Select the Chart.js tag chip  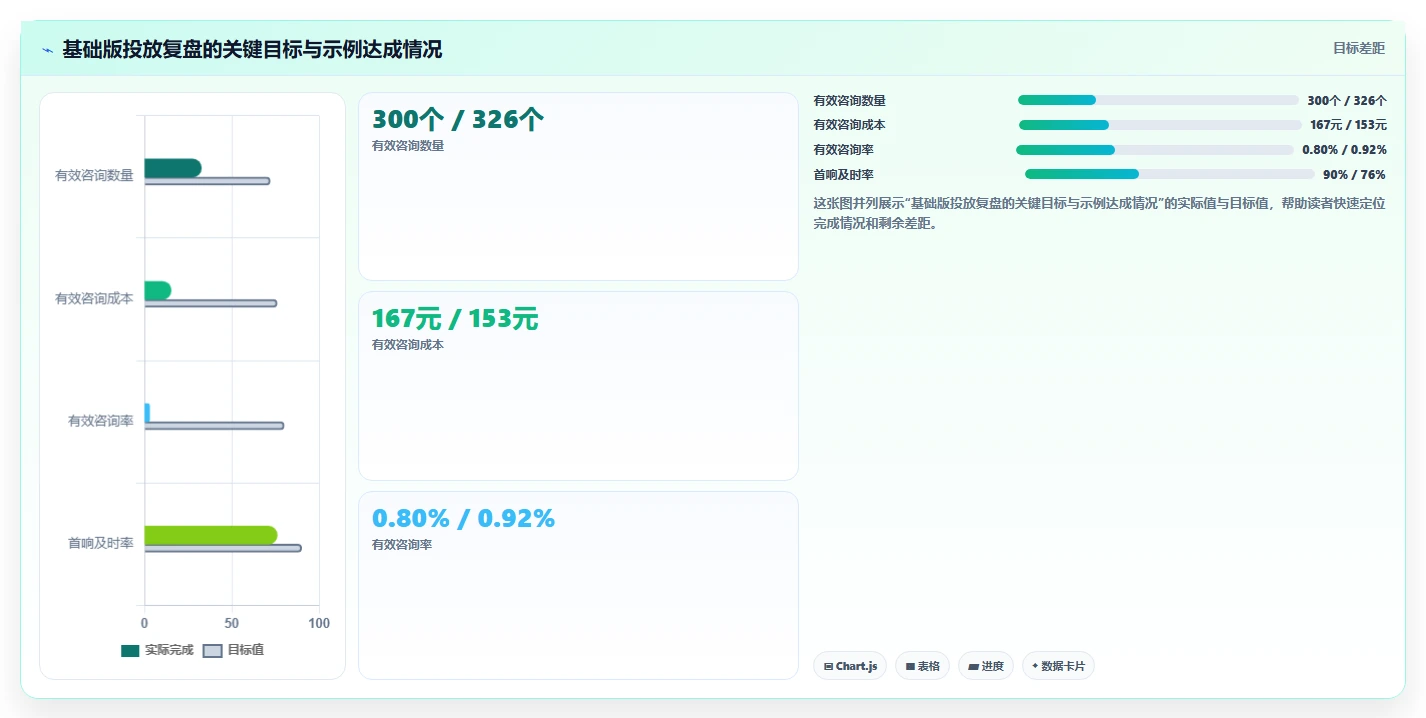click(x=850, y=666)
